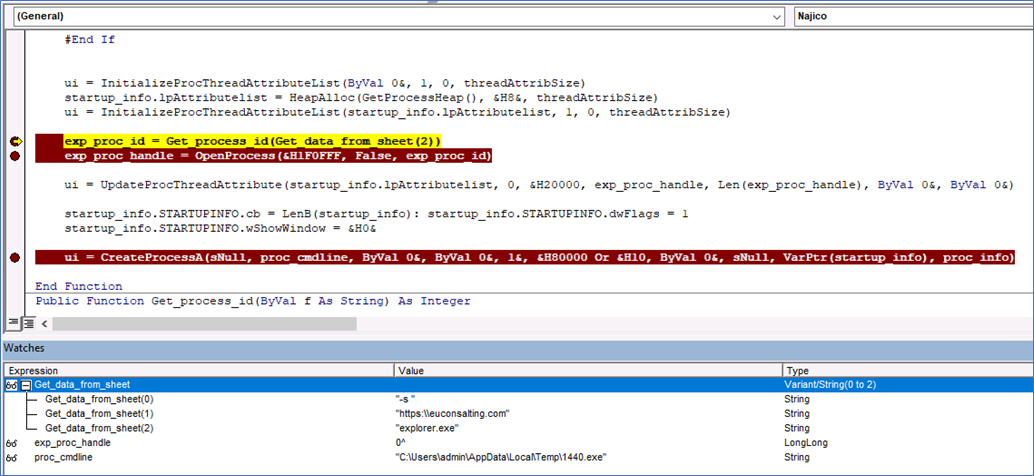Click the STARTUPINFO.cb = LenB code line
This screenshot has height=476, width=1034.
(376, 214)
